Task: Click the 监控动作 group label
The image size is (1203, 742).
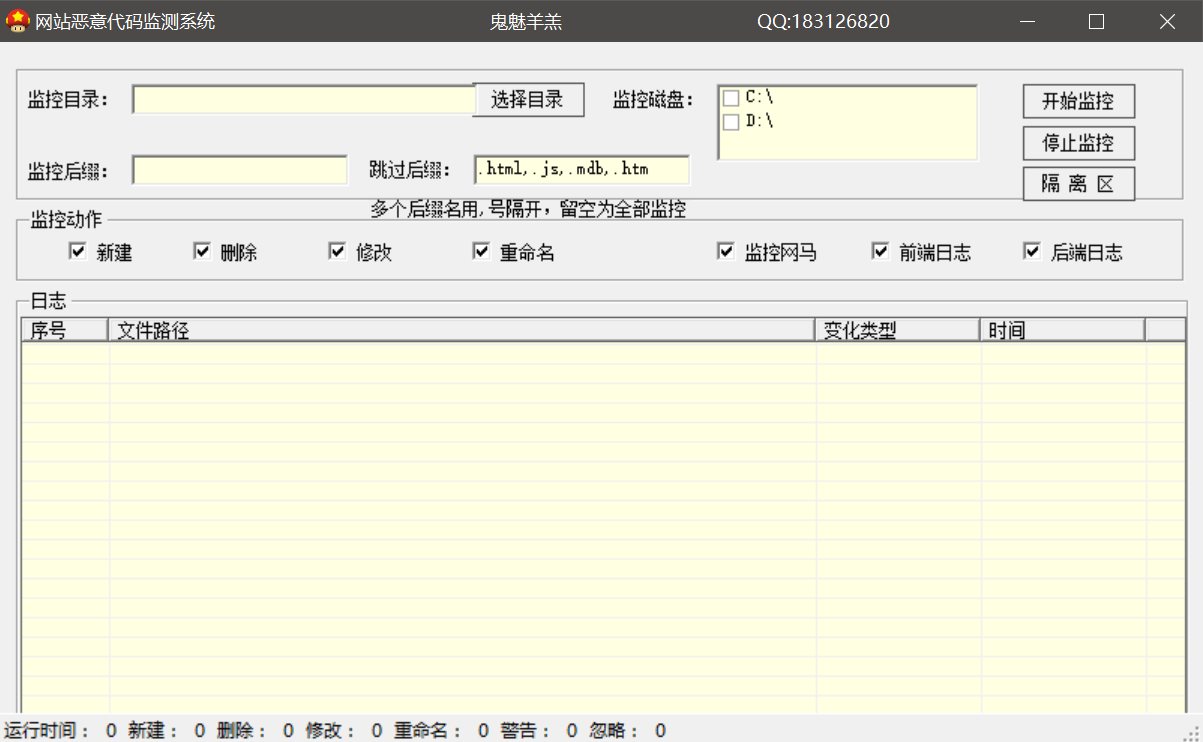Action: point(66,220)
